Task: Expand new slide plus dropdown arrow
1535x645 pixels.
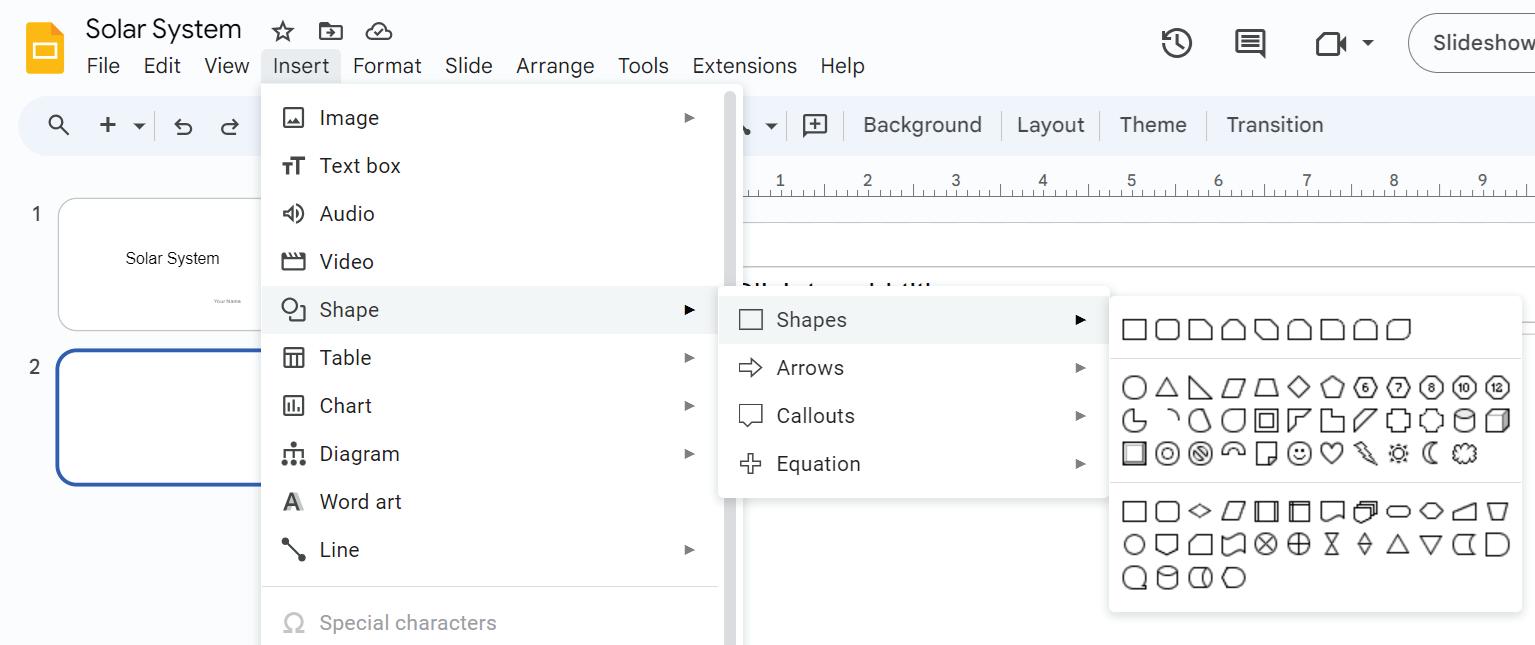Action: tap(139, 126)
